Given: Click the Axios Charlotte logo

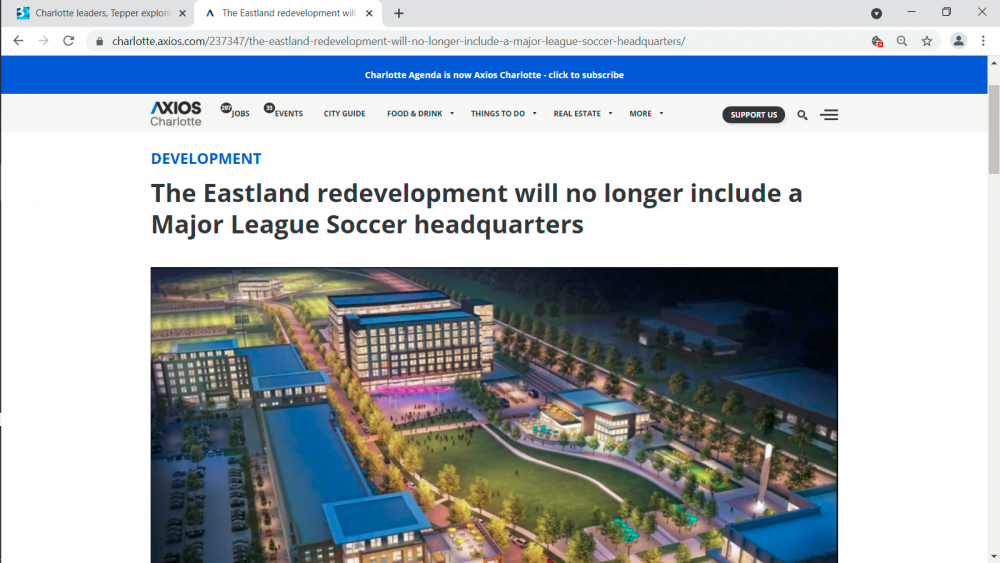Looking at the screenshot, I should tap(176, 113).
